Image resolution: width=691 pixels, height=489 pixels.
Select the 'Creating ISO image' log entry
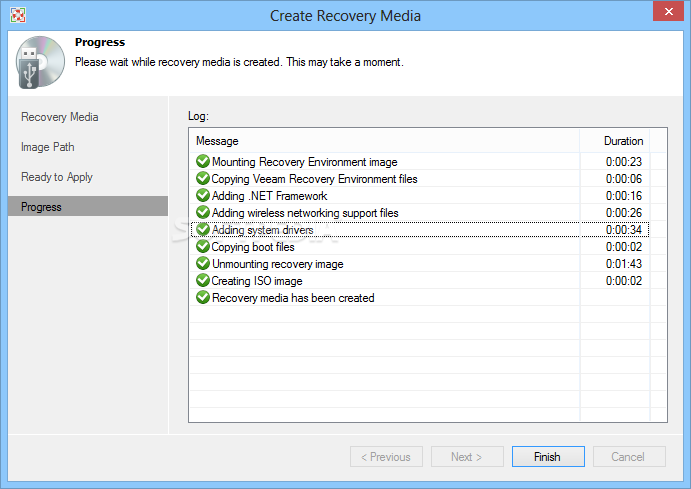pos(257,281)
